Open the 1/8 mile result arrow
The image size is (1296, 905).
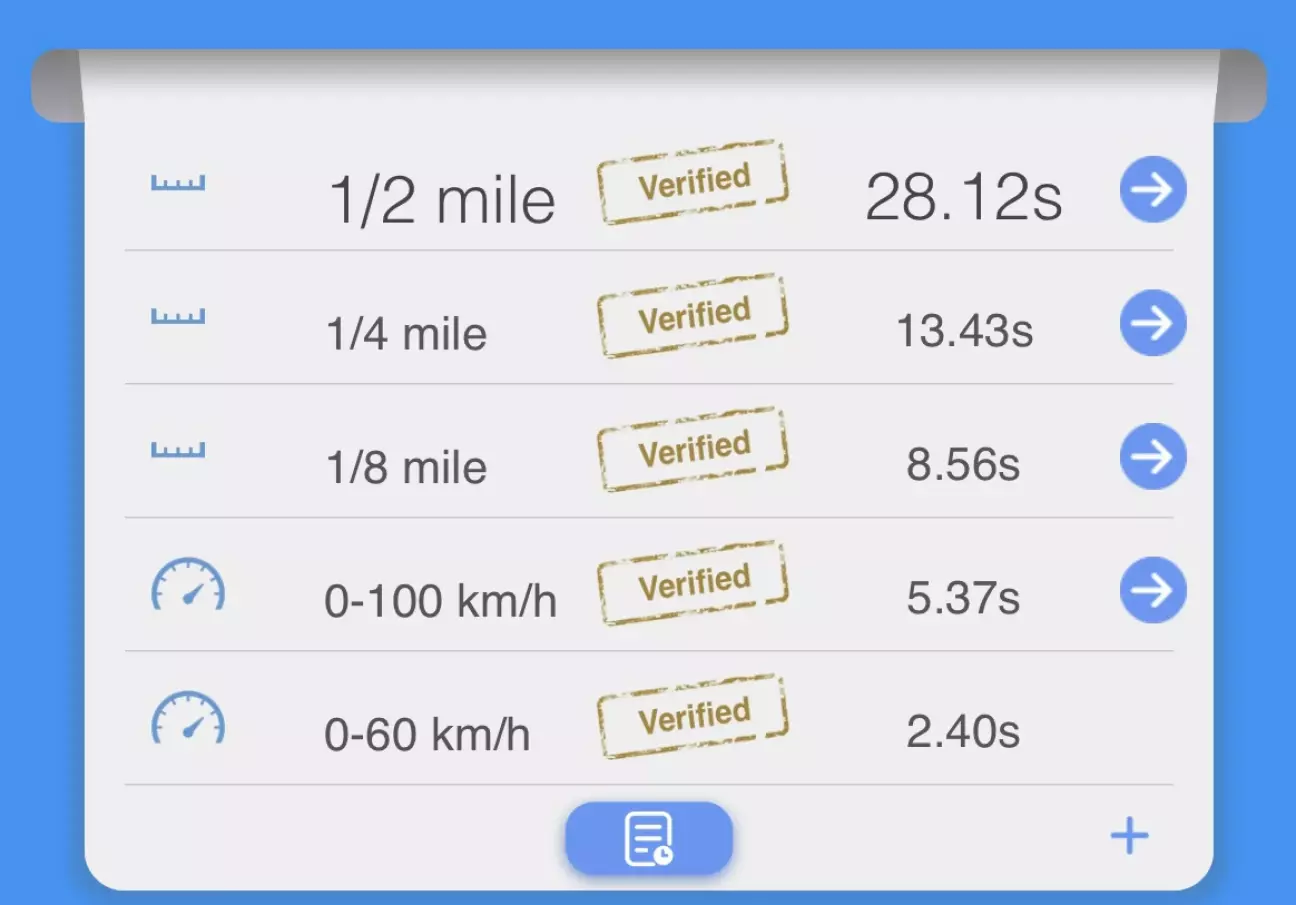[1152, 457]
